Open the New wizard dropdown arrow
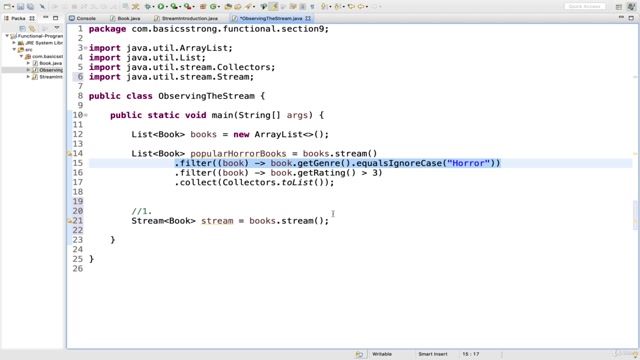 tap(13, 7)
